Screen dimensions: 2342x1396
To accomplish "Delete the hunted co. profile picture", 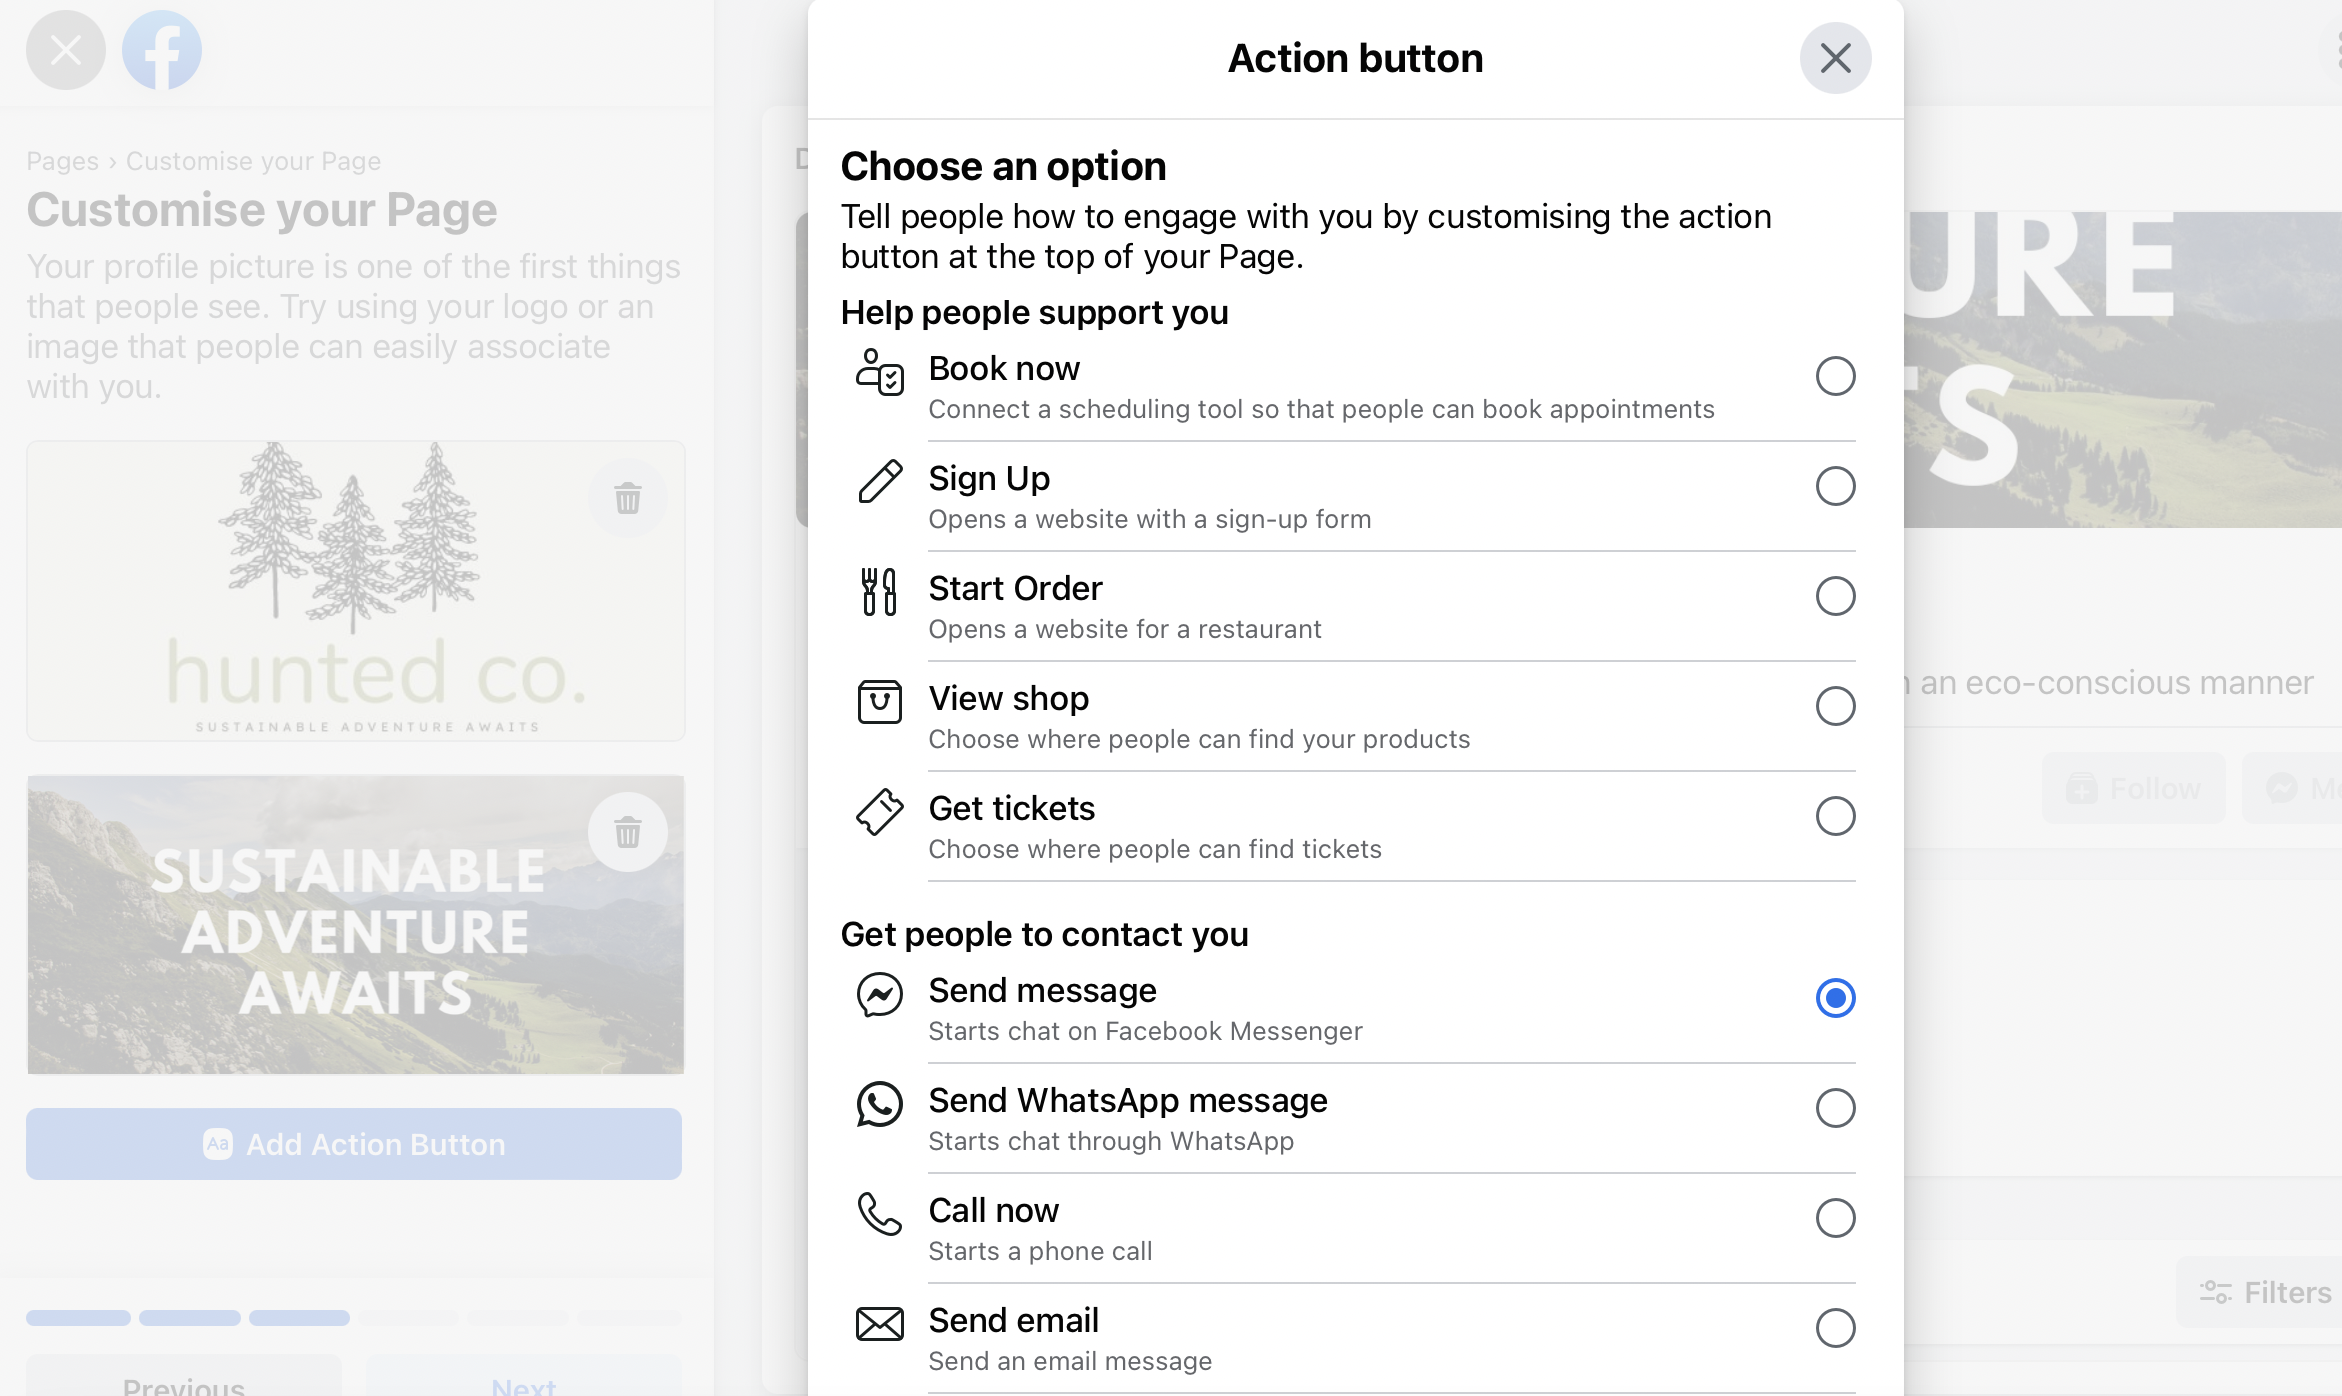I will 628,498.
